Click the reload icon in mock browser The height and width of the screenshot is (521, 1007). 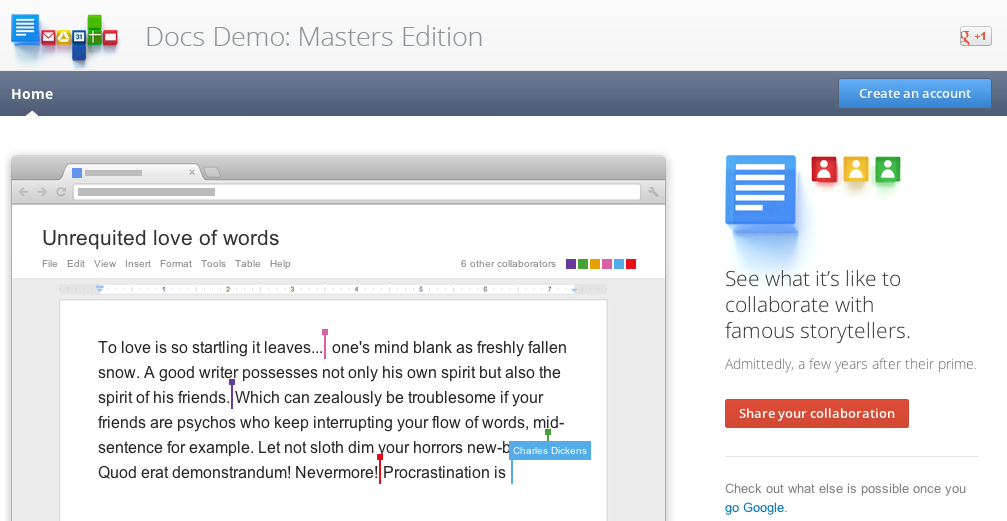61,192
